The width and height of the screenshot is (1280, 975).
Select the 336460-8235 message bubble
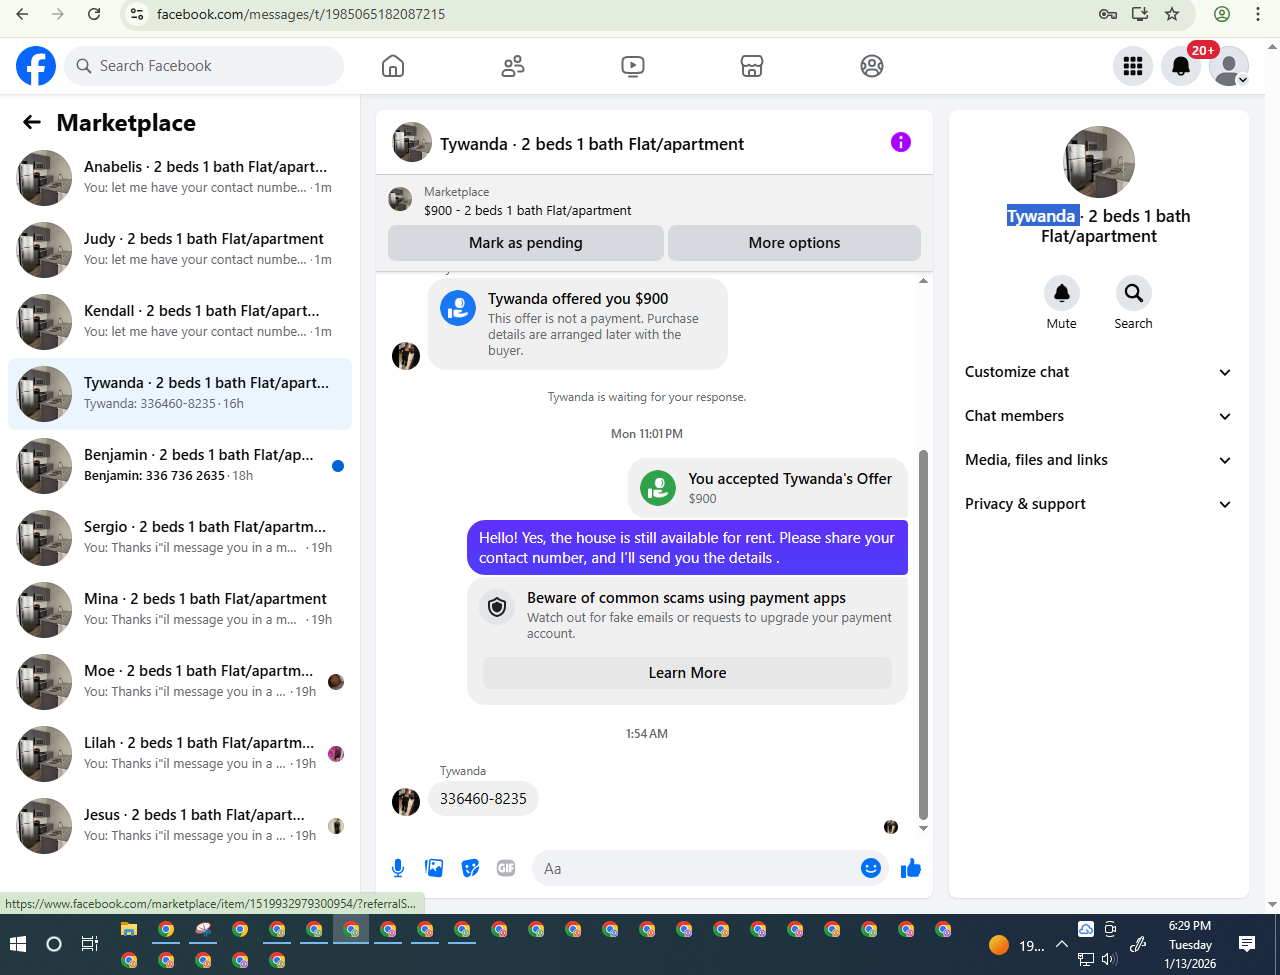[x=483, y=799]
